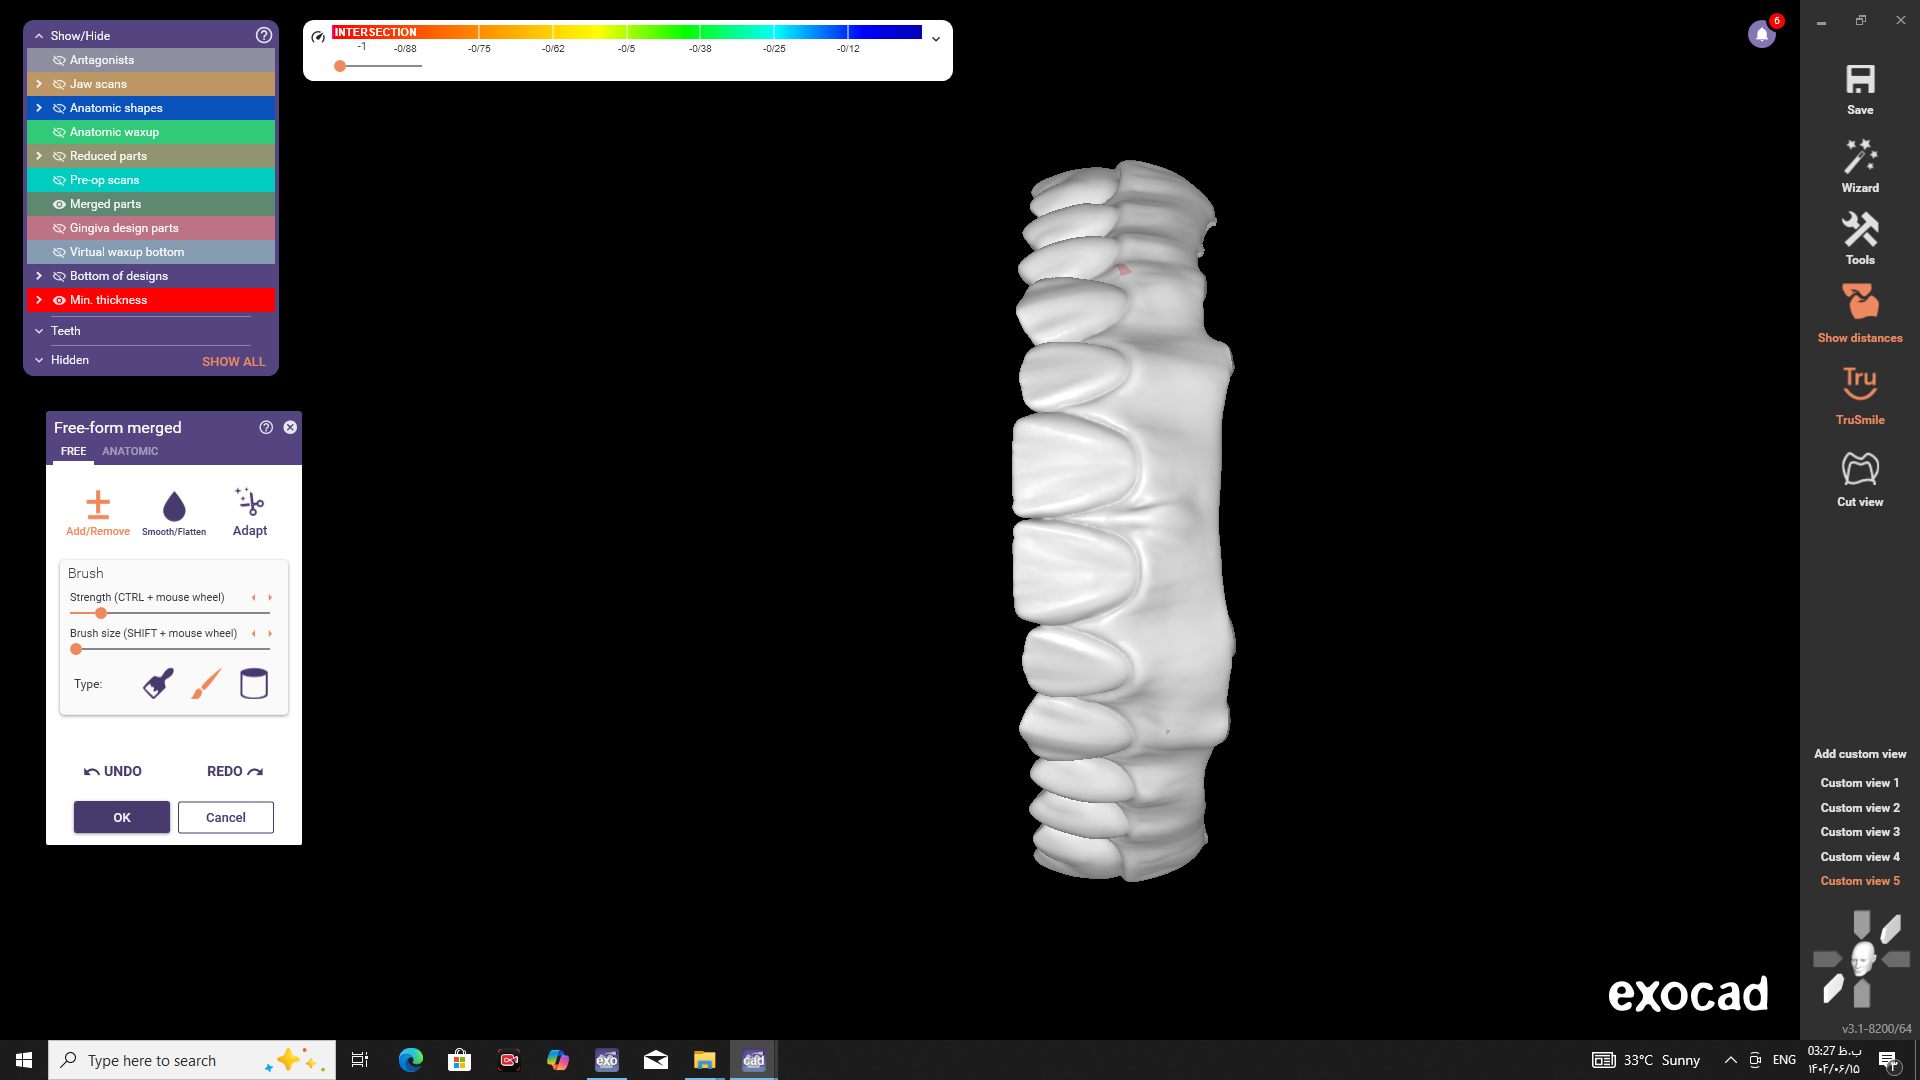1920x1080 pixels.
Task: Toggle Min. thickness visibility eye
Action: tap(59, 300)
